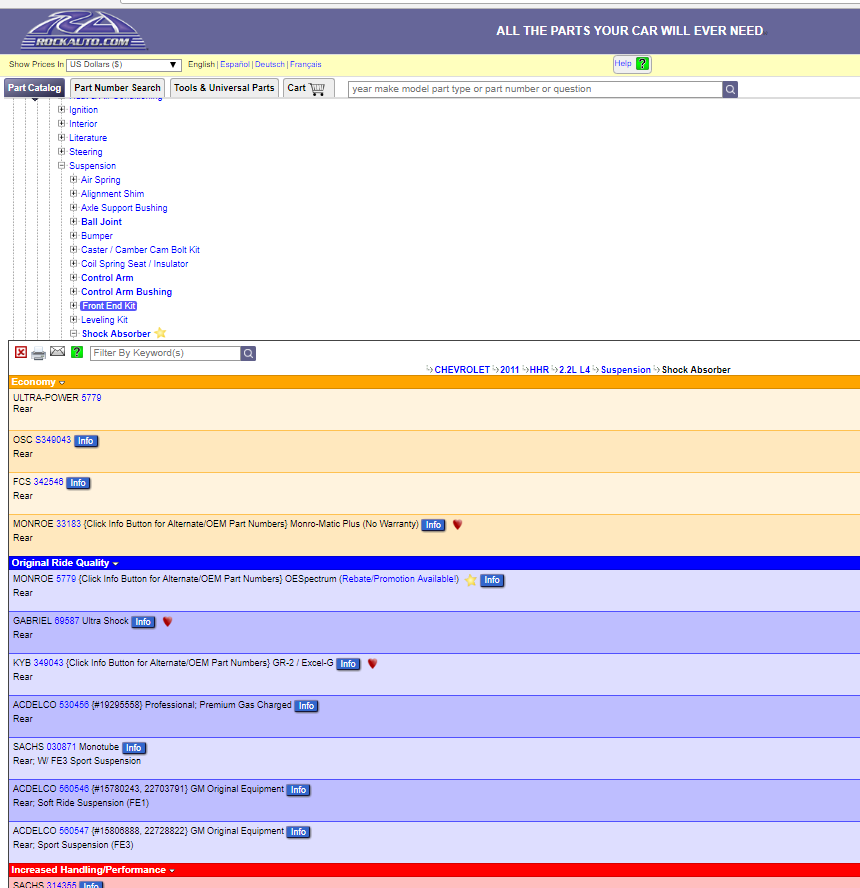Open the Tools & Universal Parts tab
The width and height of the screenshot is (860, 888).
point(224,88)
